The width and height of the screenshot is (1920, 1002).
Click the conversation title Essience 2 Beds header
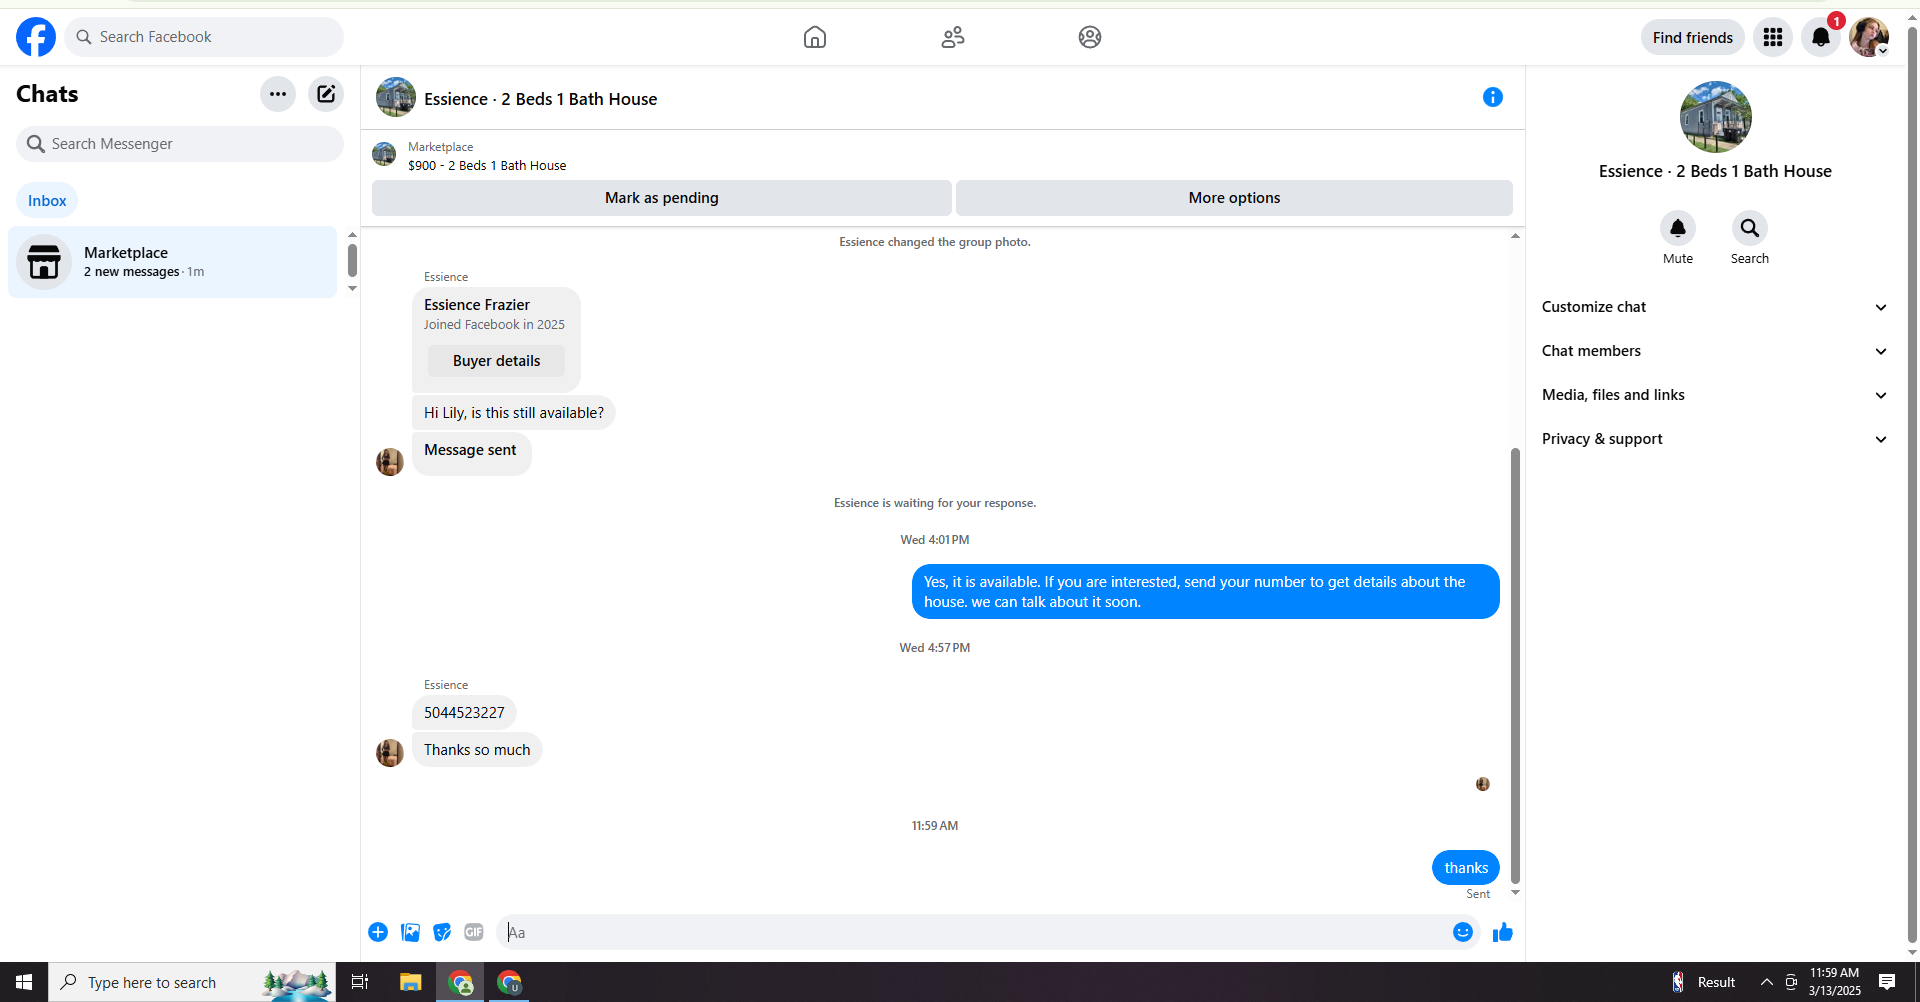point(540,99)
